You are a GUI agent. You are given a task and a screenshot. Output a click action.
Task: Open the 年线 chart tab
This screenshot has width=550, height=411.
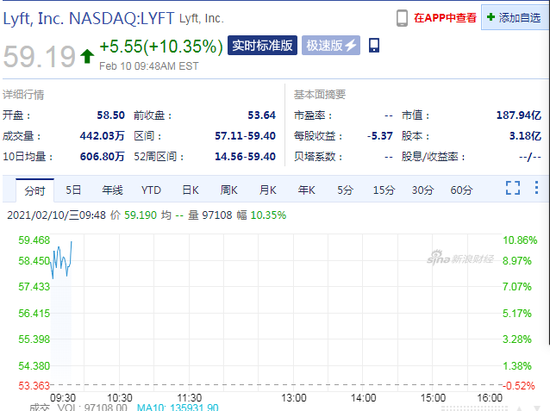point(112,190)
